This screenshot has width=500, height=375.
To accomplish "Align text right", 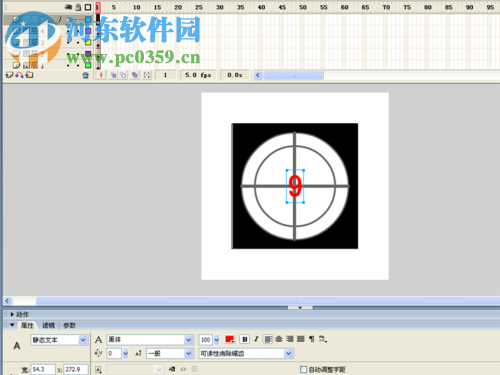I will (290, 339).
